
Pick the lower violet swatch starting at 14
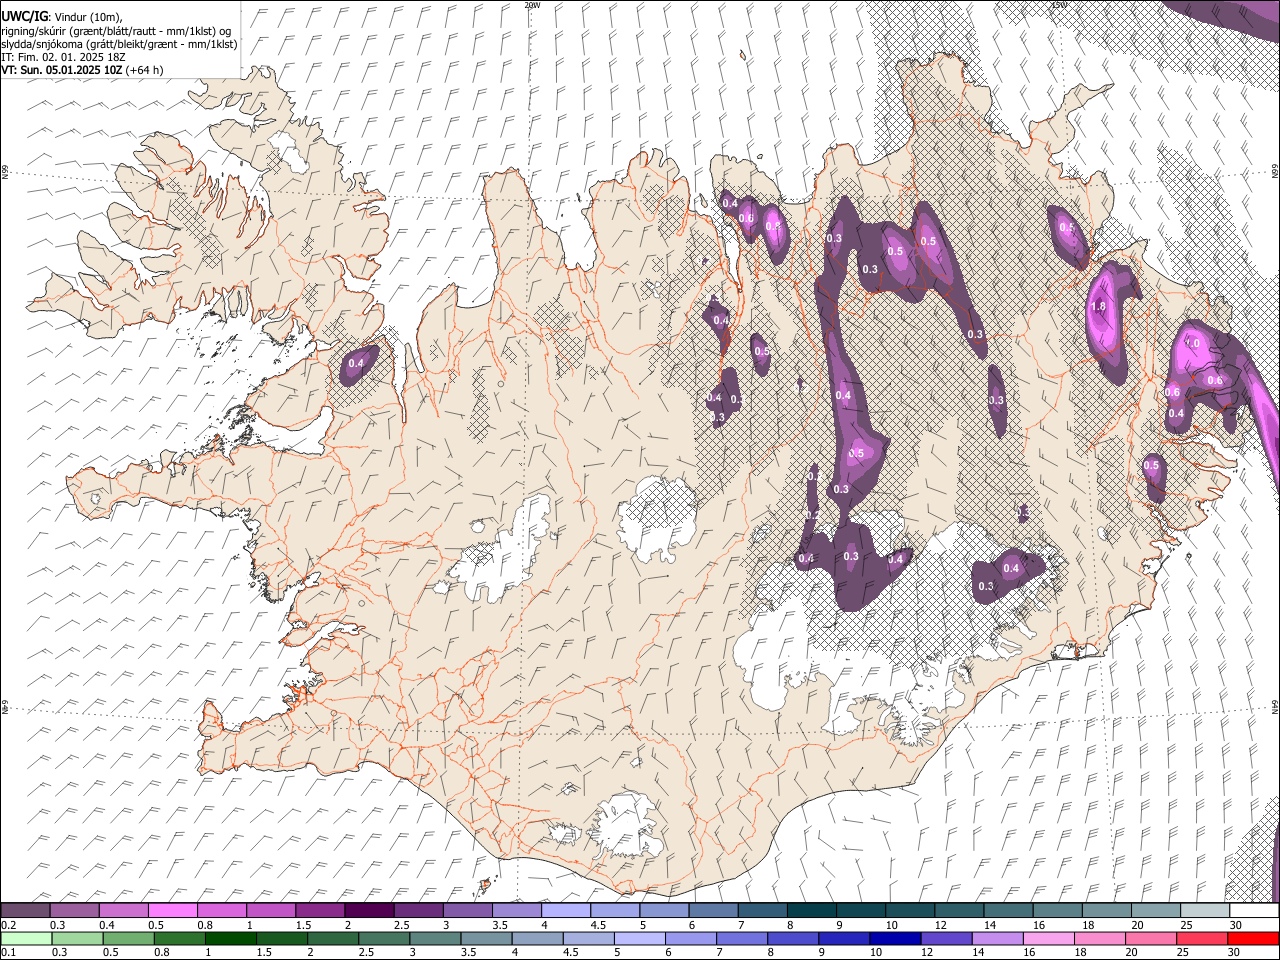coord(998,939)
